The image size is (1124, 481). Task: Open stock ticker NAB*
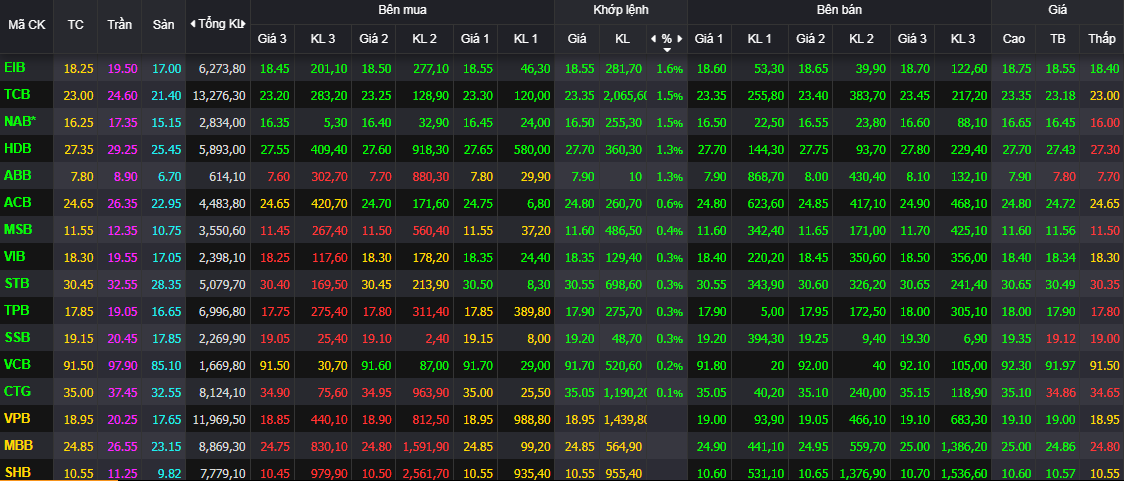click(x=19, y=122)
